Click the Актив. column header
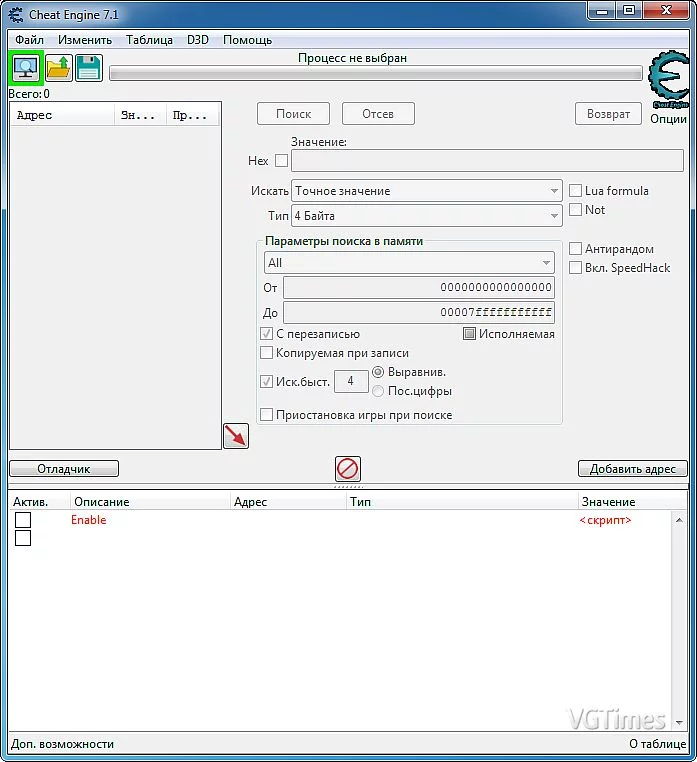The width and height of the screenshot is (697, 762). pyautogui.click(x=39, y=502)
